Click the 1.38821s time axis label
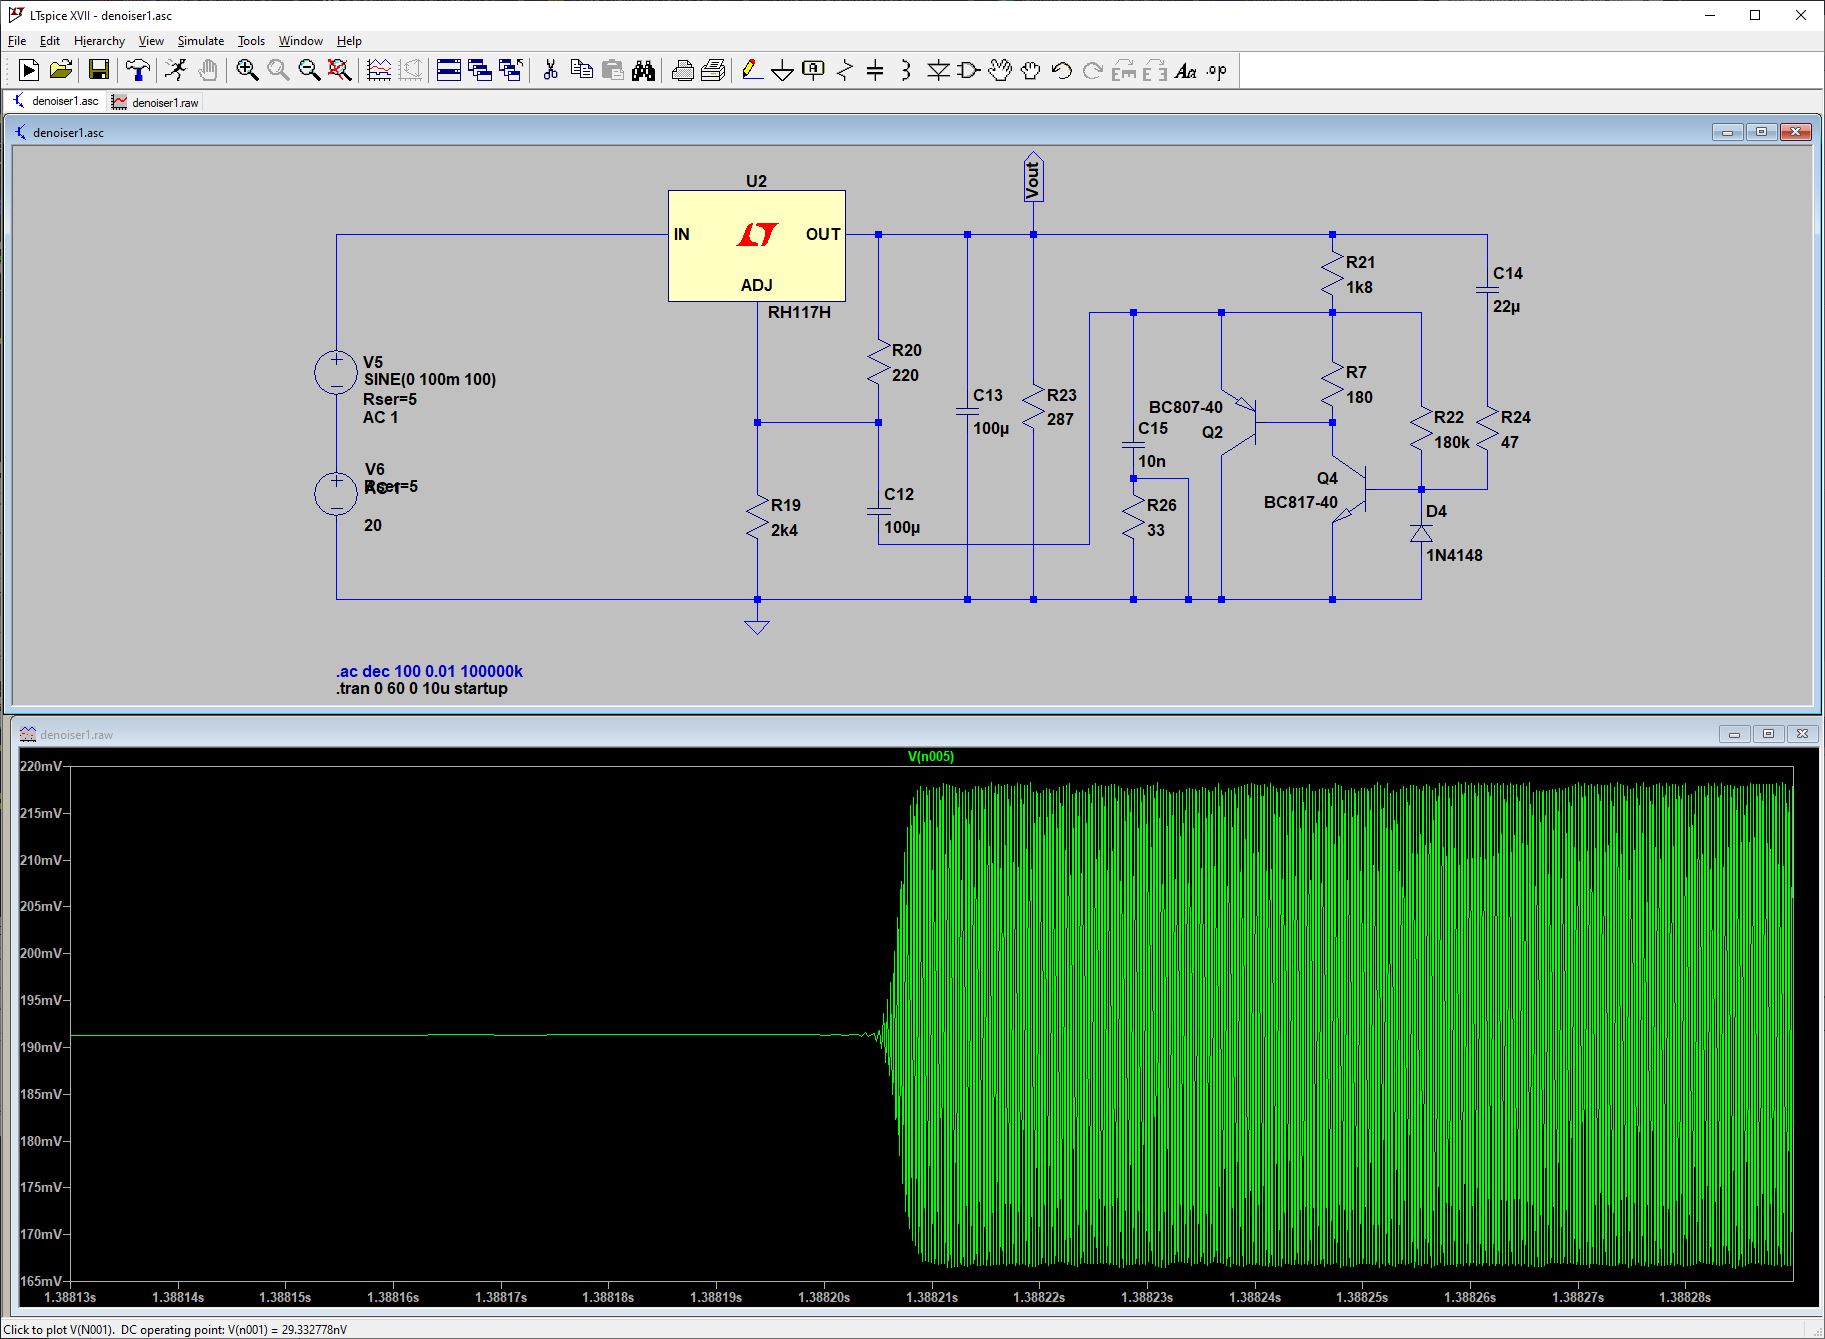Screen dimensions: 1825x1339 (932, 1297)
